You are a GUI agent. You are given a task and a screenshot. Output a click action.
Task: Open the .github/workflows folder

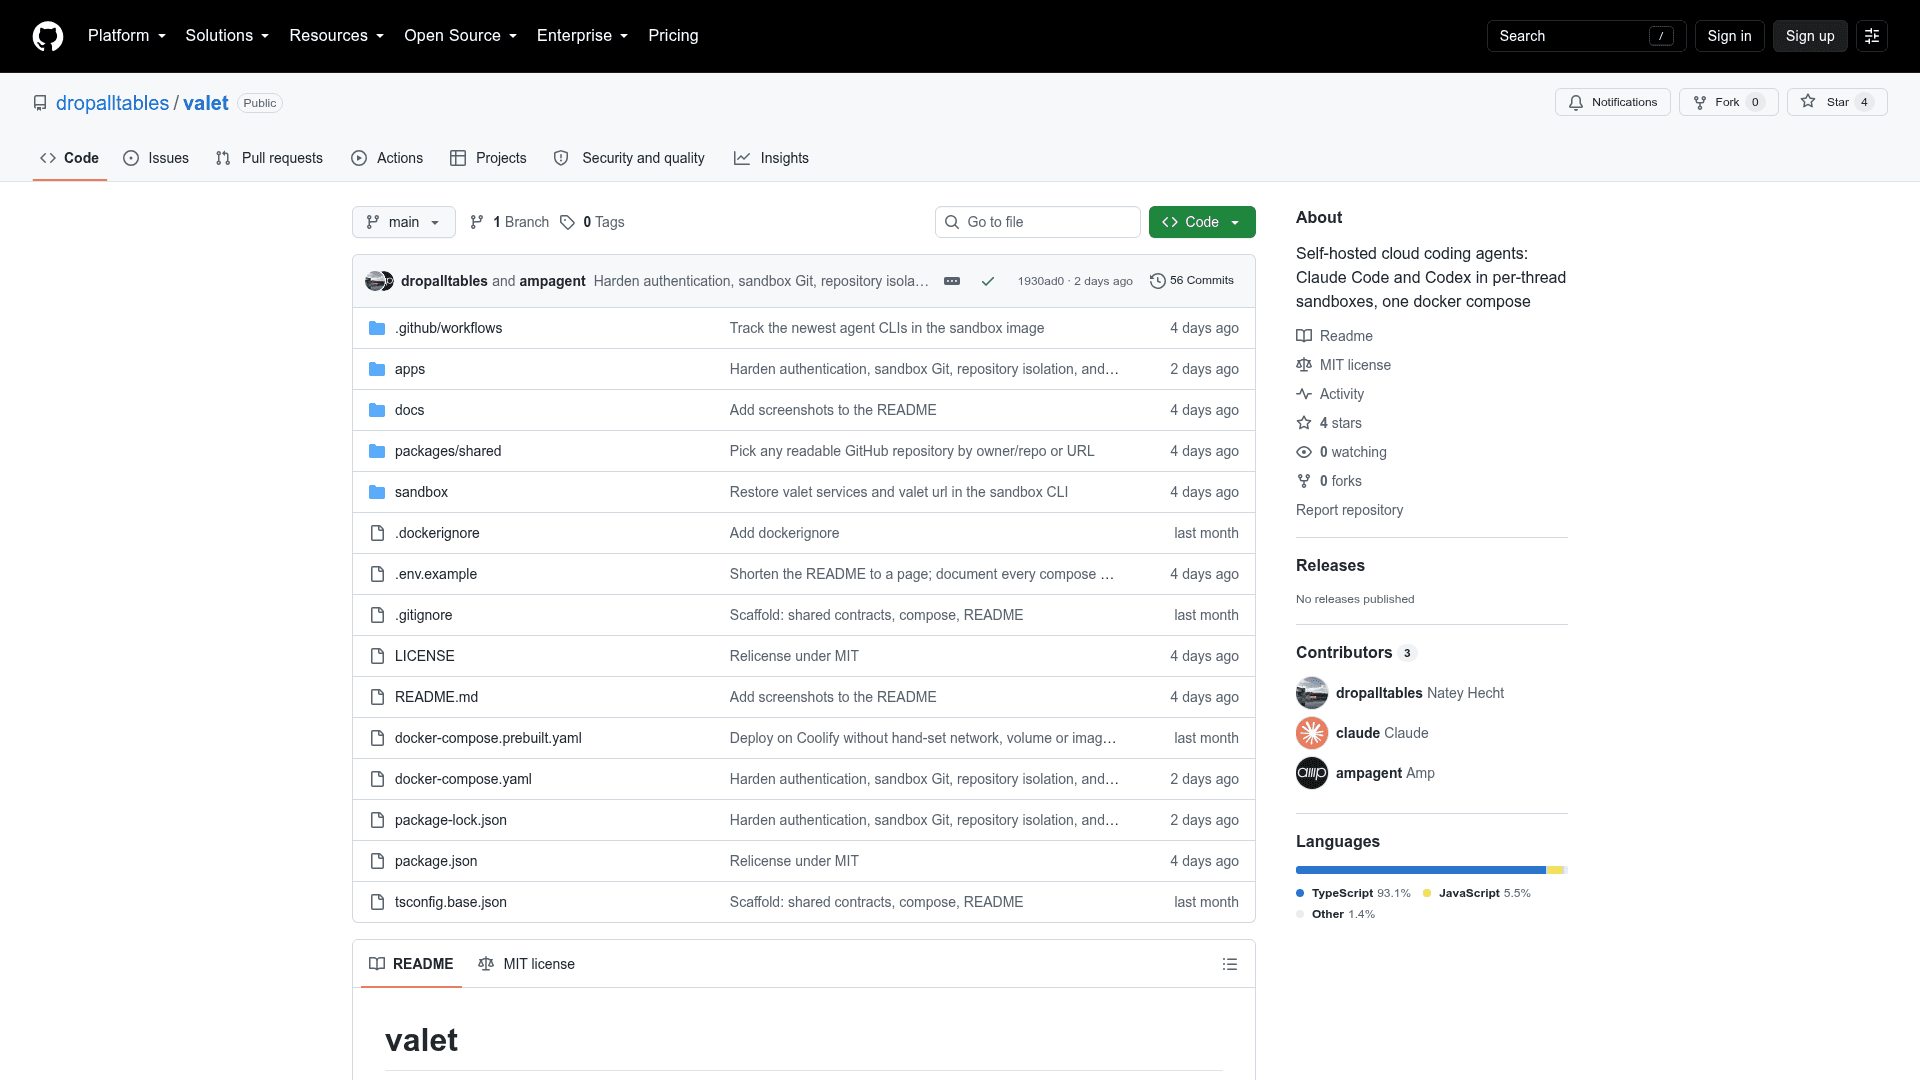(x=448, y=328)
